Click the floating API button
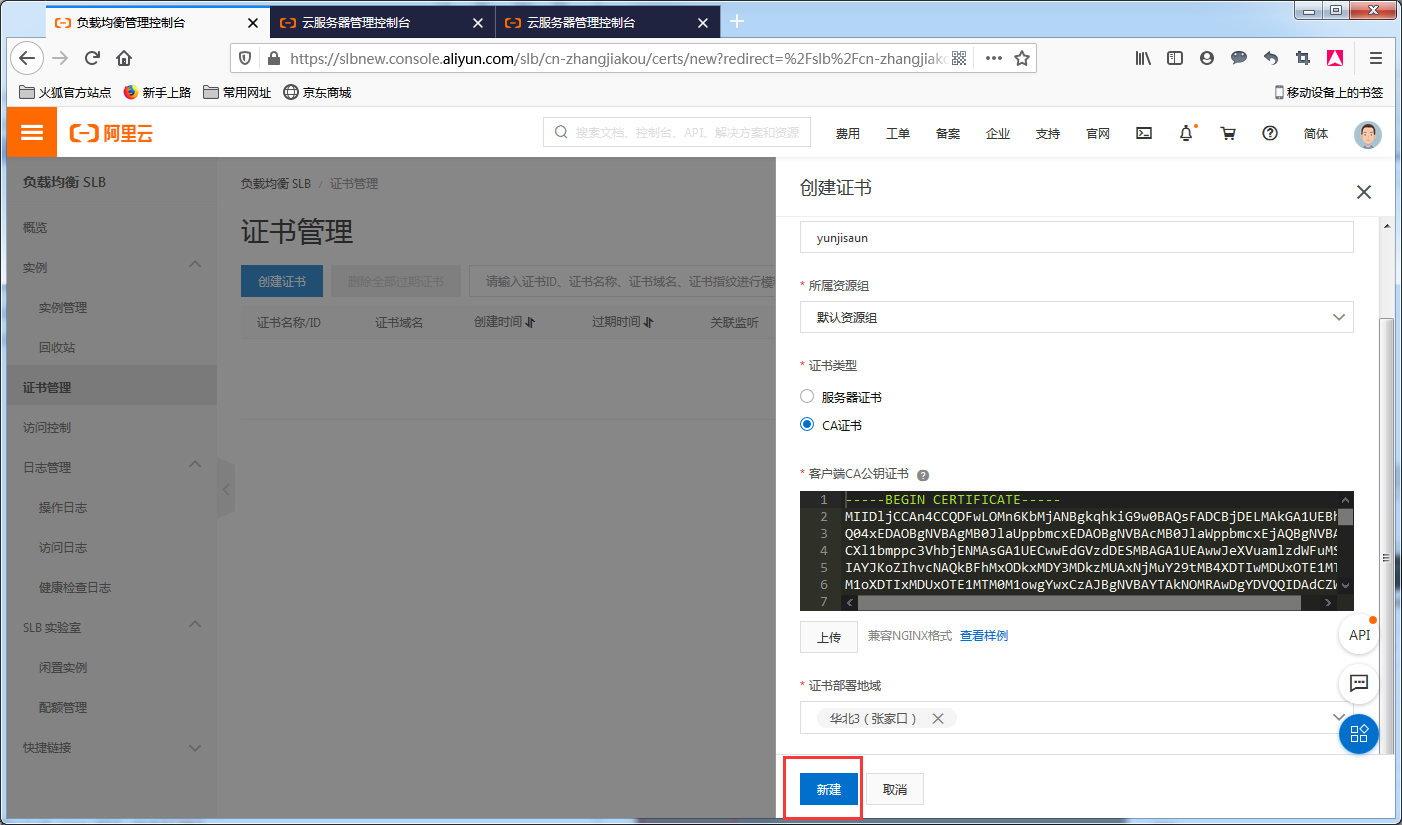The image size is (1402, 825). point(1359,635)
